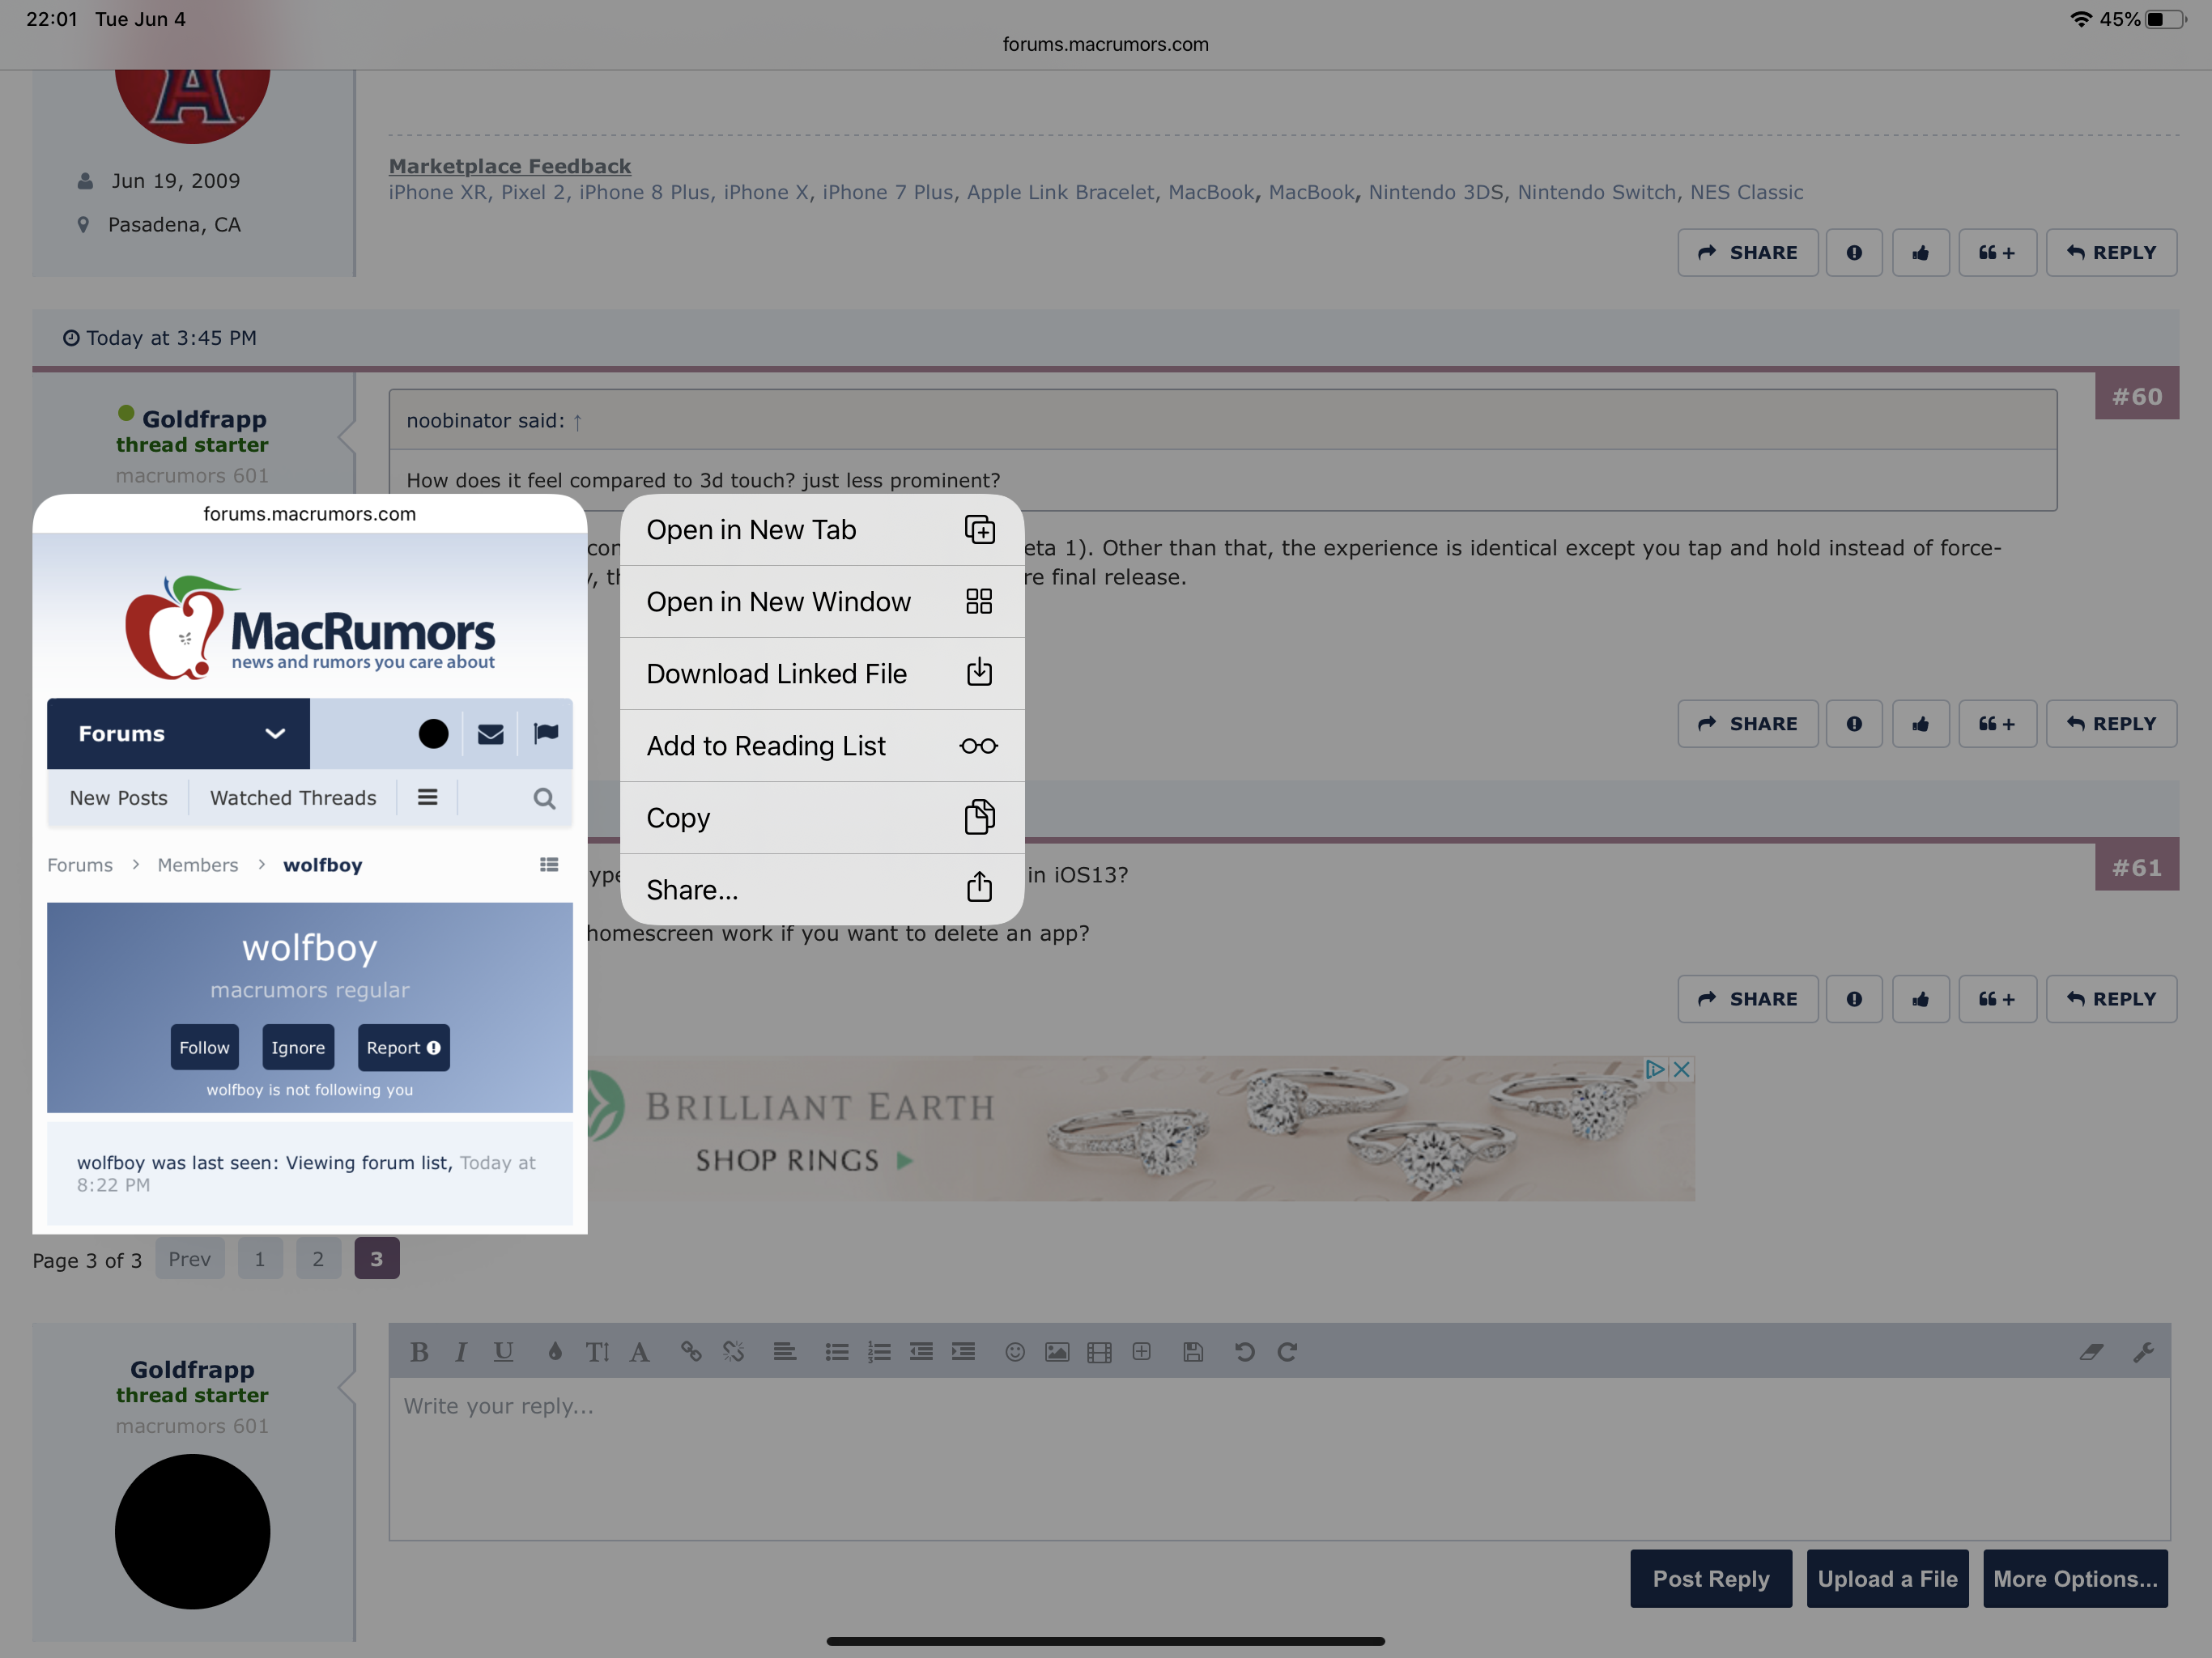Image resolution: width=2212 pixels, height=1658 pixels.
Task: Open inbox envelope icon in preview
Action: tap(490, 734)
